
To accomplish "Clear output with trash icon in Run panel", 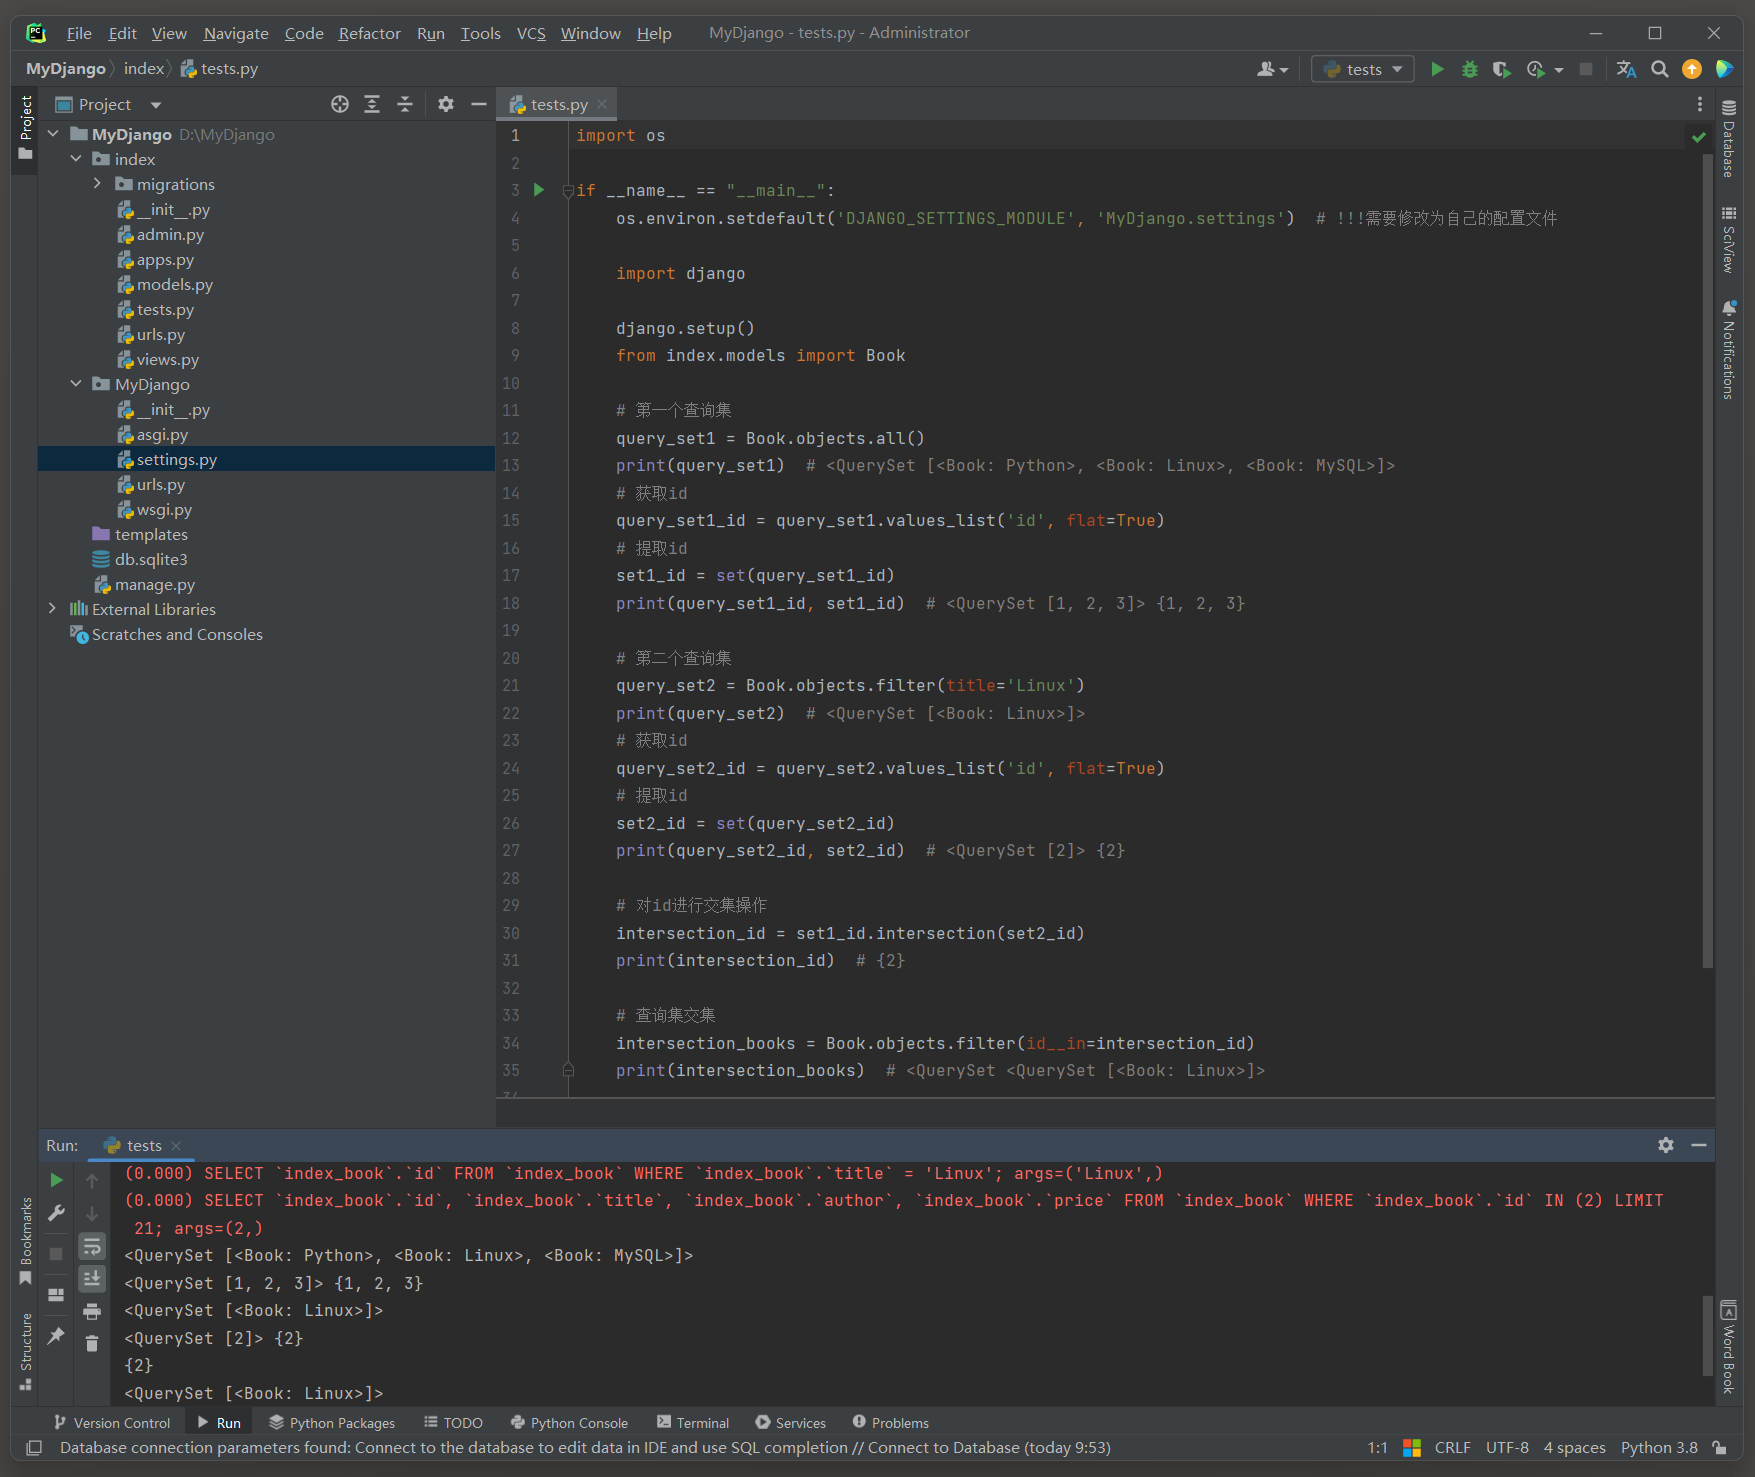I will click(92, 1343).
